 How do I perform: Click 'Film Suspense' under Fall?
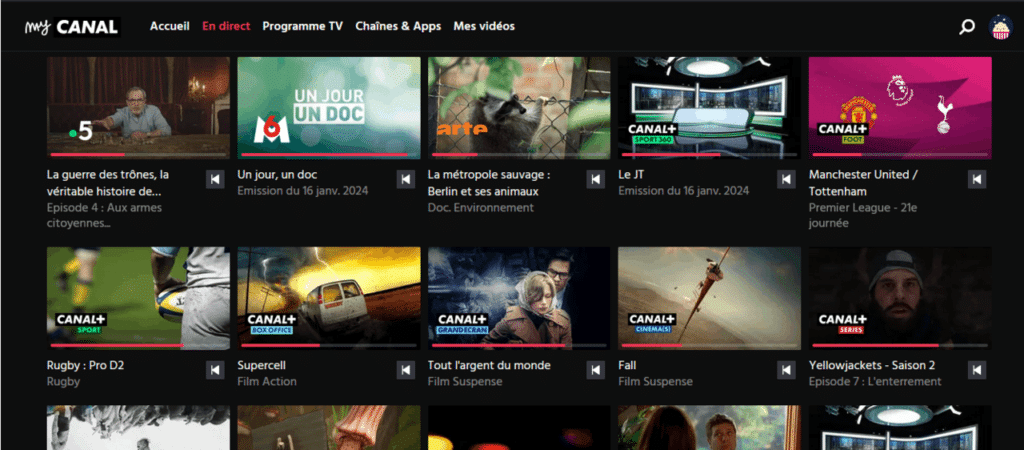point(655,381)
